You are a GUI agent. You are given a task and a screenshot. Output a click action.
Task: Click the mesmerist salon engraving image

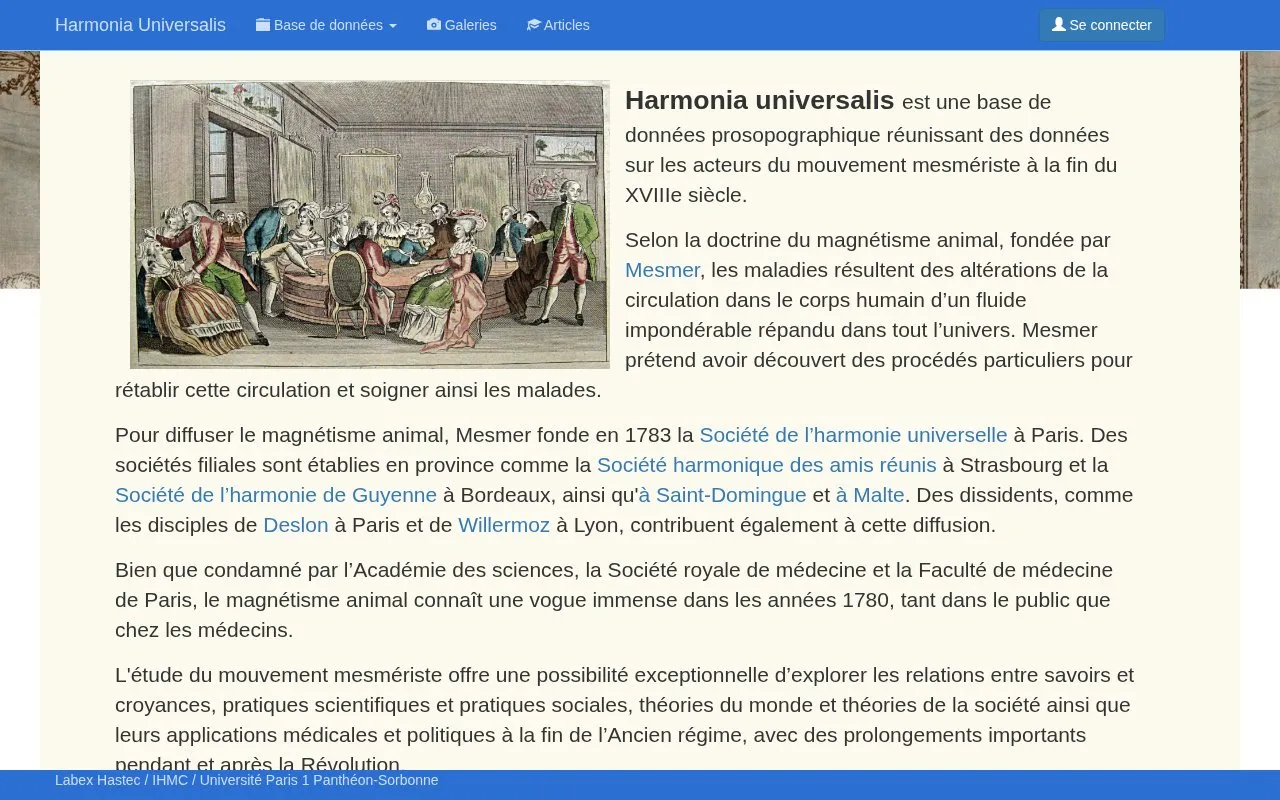(x=370, y=225)
